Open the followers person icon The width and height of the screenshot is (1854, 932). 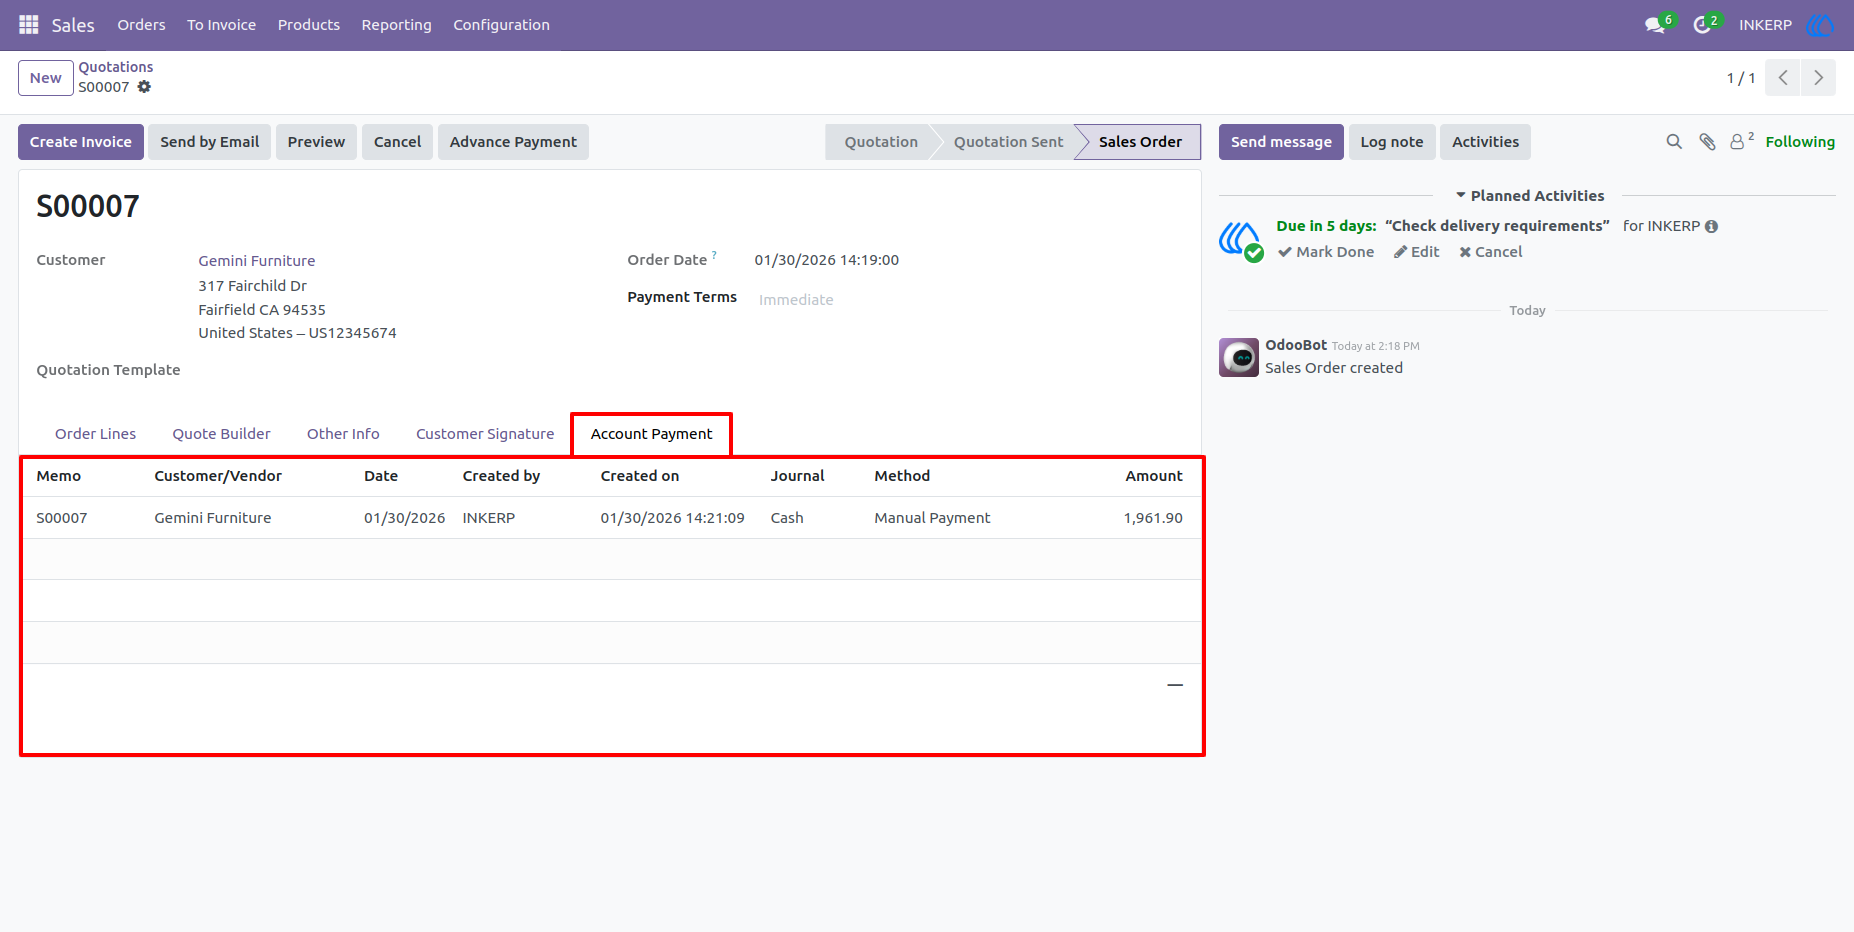1741,141
